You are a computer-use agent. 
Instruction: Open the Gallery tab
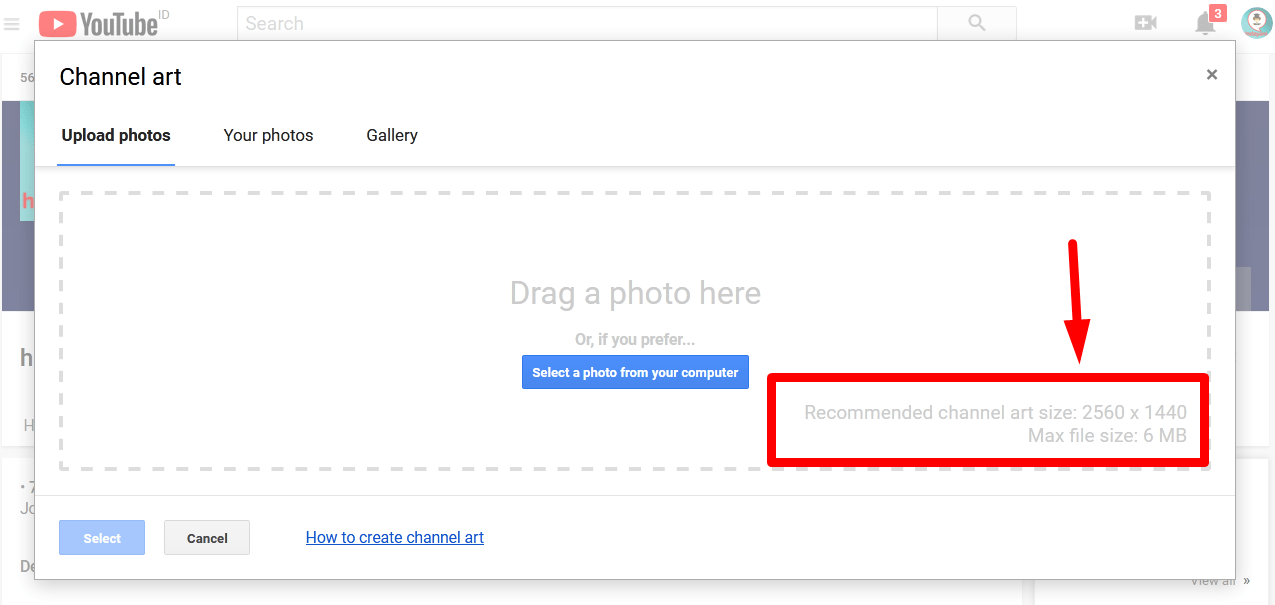[x=392, y=135]
